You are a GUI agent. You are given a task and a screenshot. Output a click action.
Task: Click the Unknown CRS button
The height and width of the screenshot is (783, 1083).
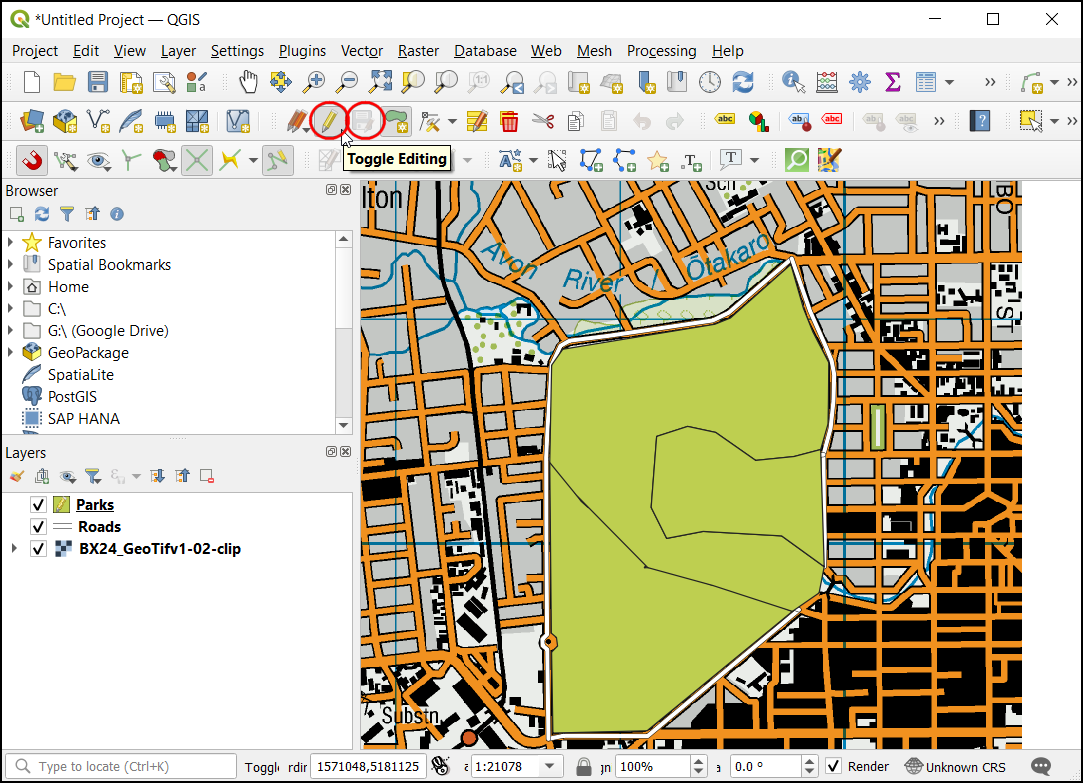pos(955,767)
